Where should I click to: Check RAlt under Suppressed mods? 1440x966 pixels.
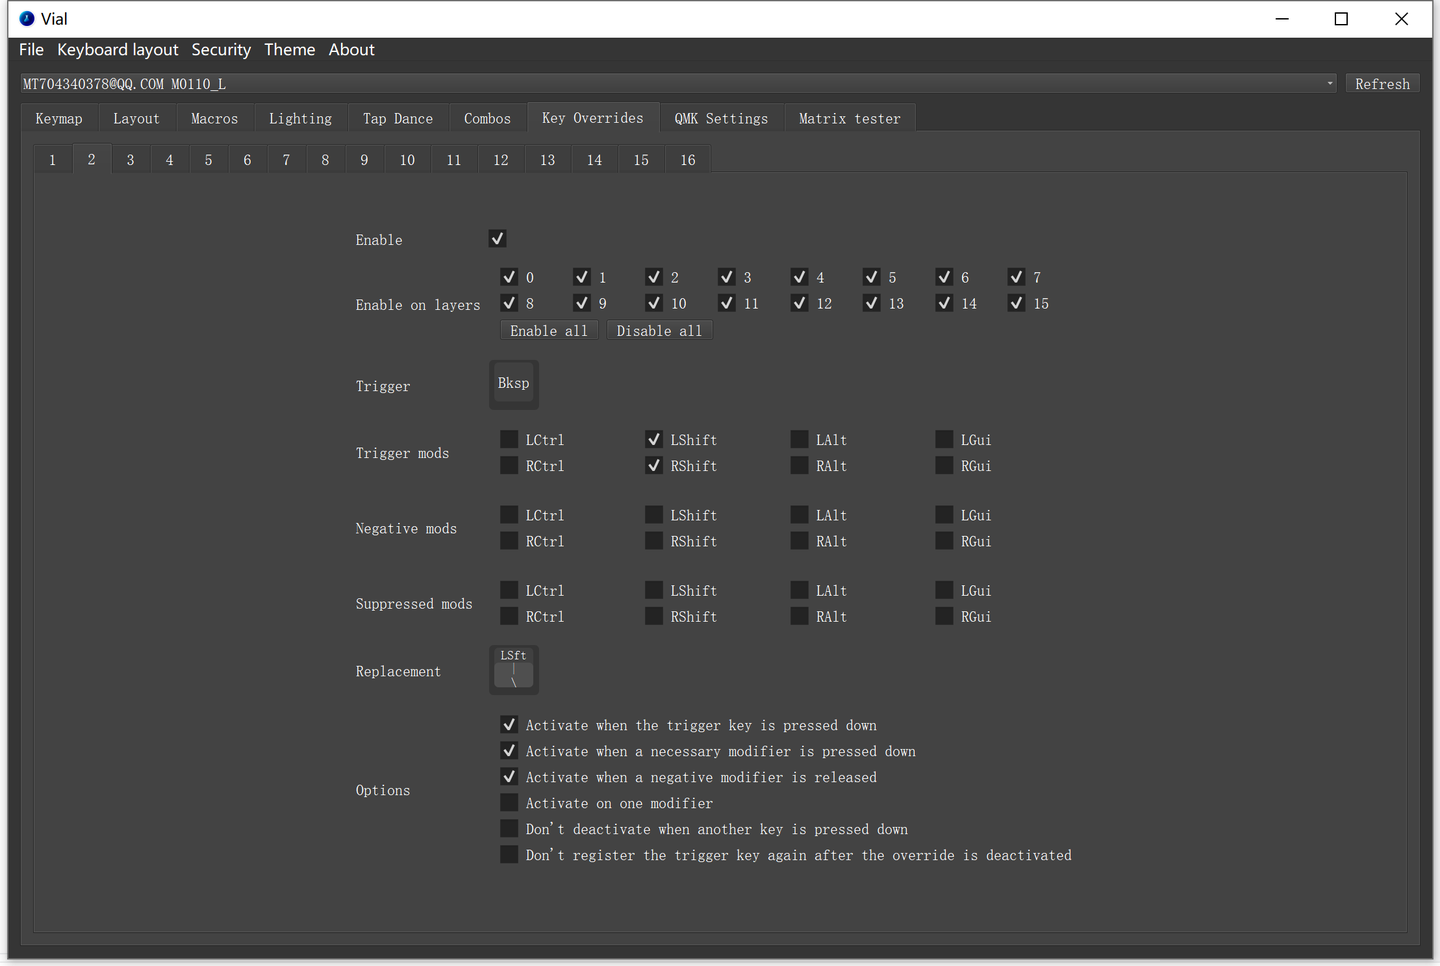click(799, 617)
